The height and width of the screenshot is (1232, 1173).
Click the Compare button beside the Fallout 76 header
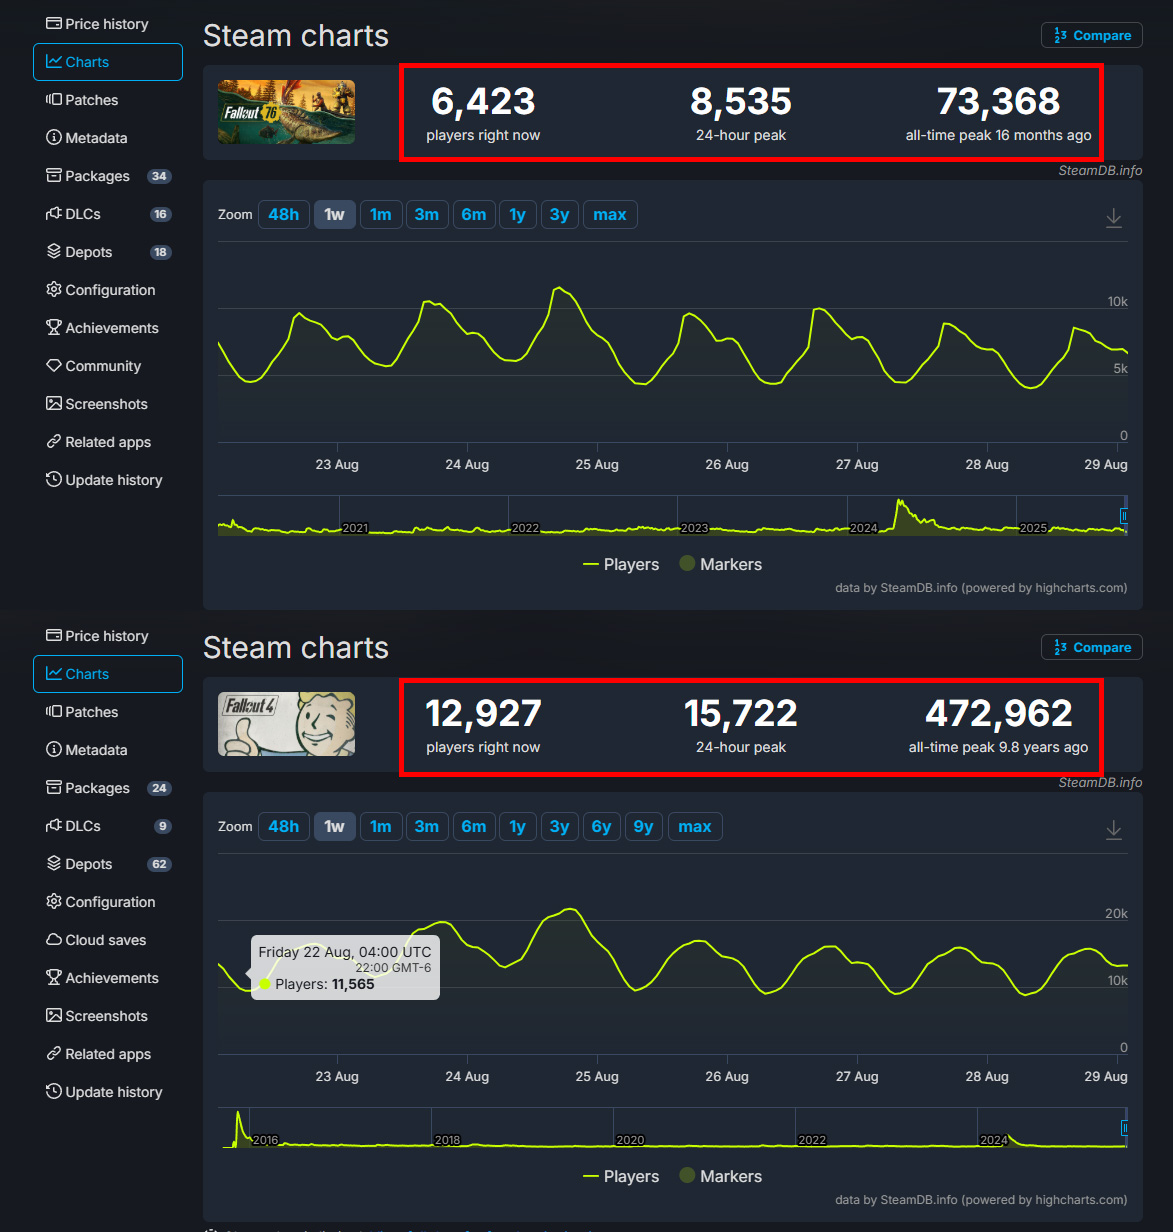point(1092,35)
